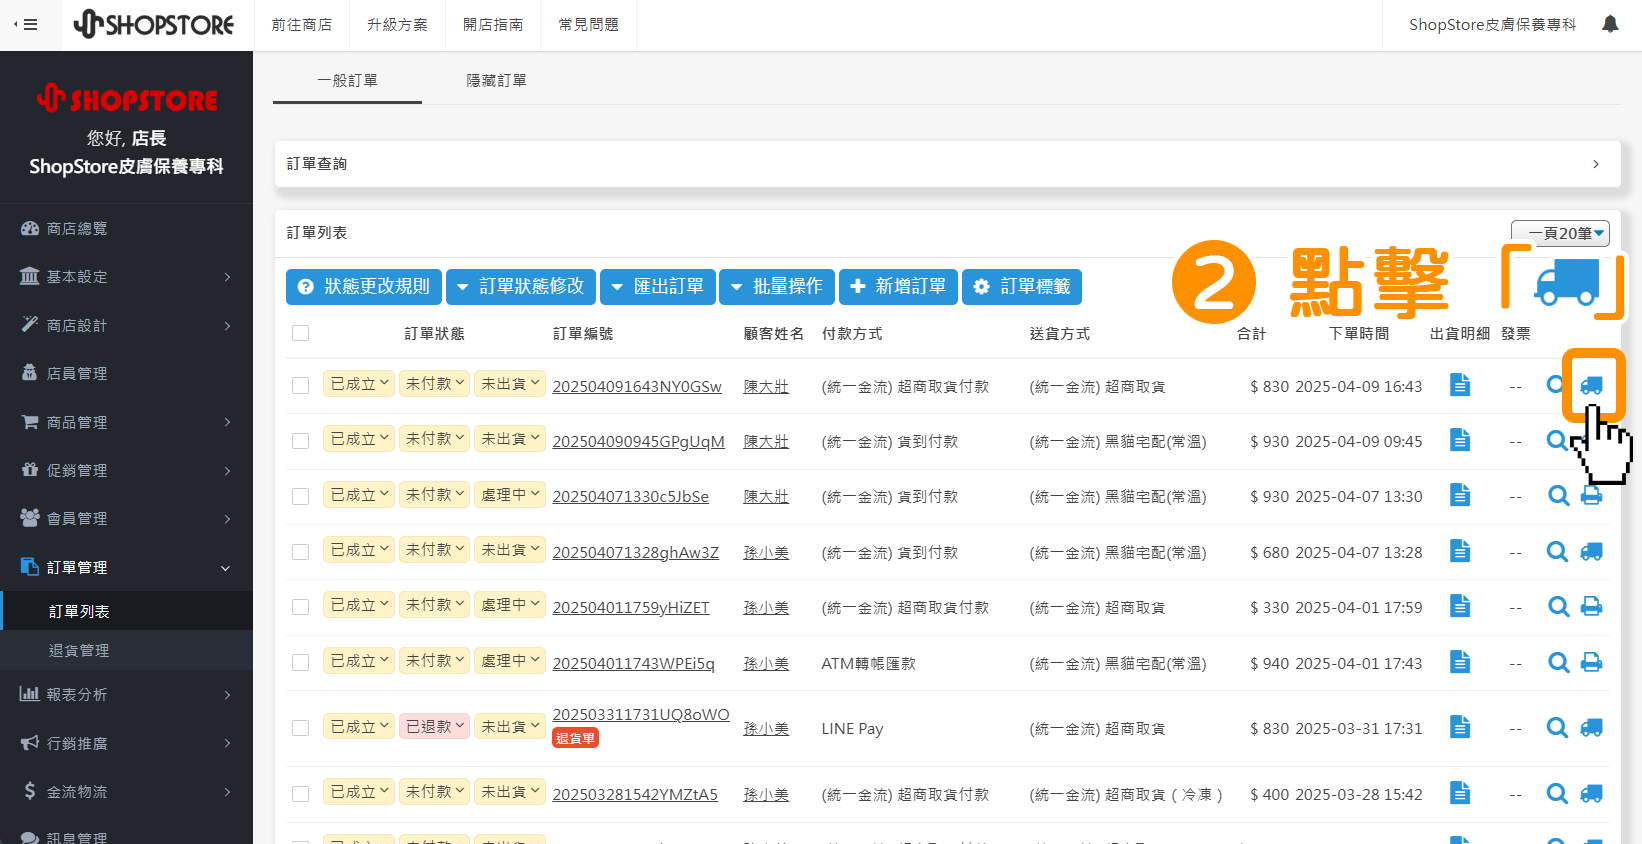Click 新增訂單 button

point(898,287)
